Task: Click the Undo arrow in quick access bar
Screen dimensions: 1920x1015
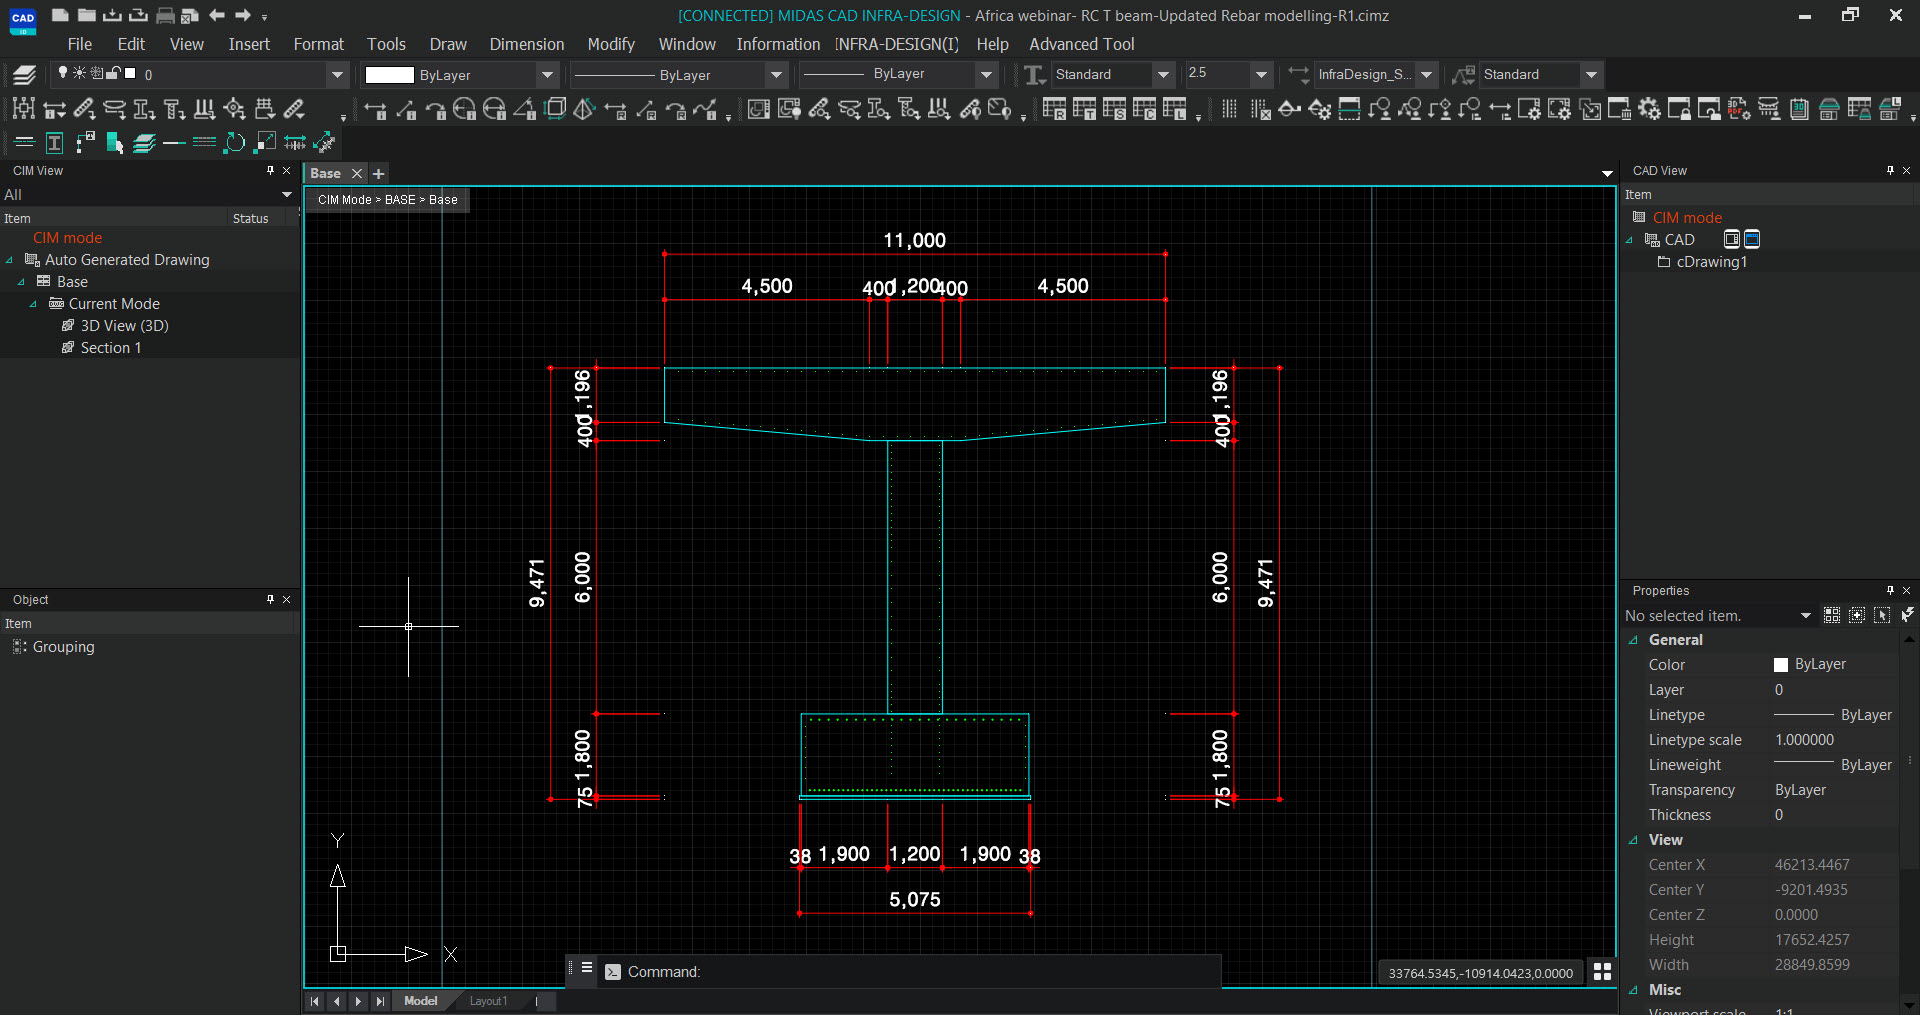Action: point(217,15)
